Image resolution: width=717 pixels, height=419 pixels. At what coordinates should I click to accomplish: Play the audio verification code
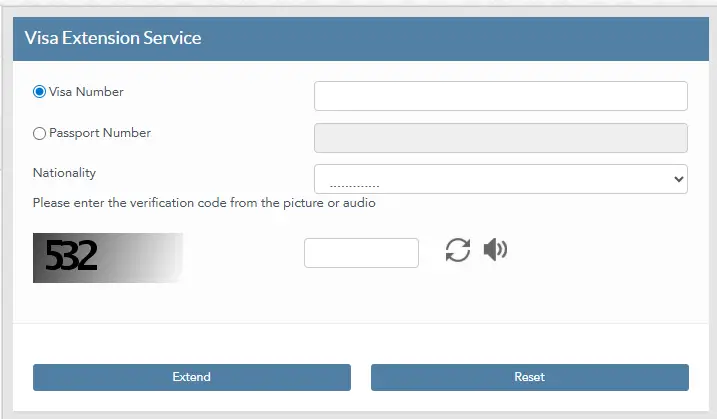click(x=495, y=250)
